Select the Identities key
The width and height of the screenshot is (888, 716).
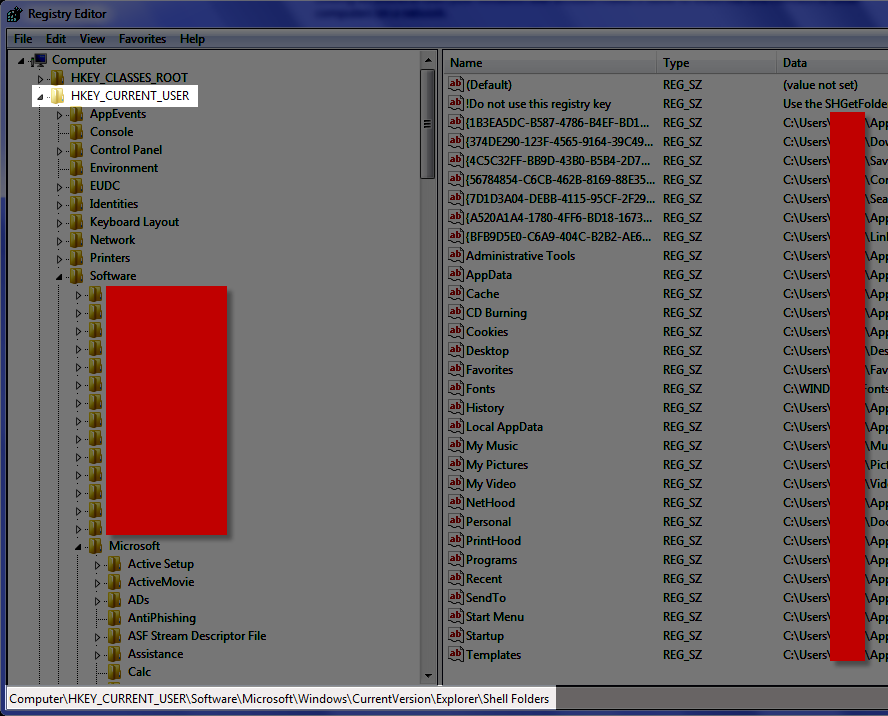[114, 204]
